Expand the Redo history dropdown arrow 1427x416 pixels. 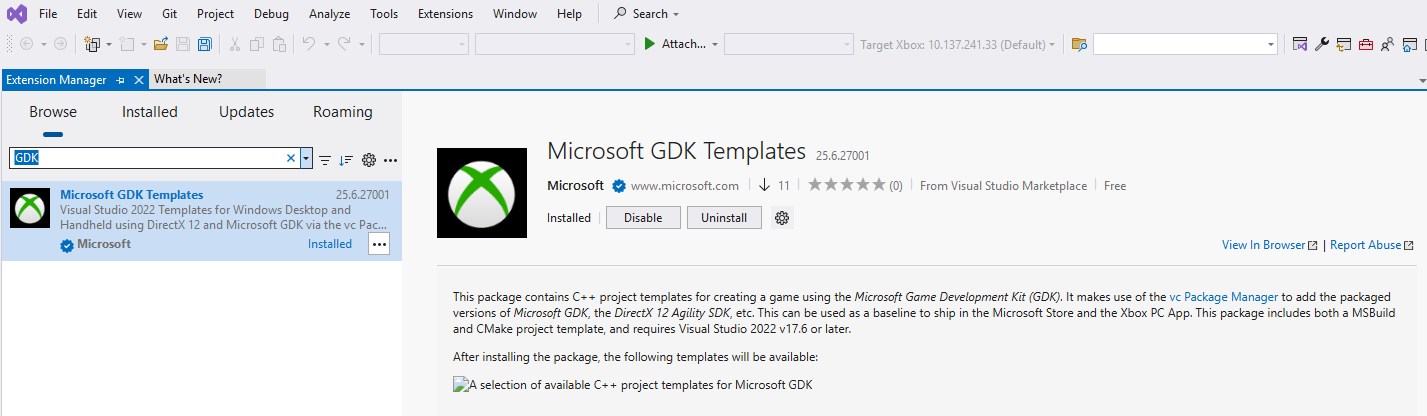pos(361,44)
